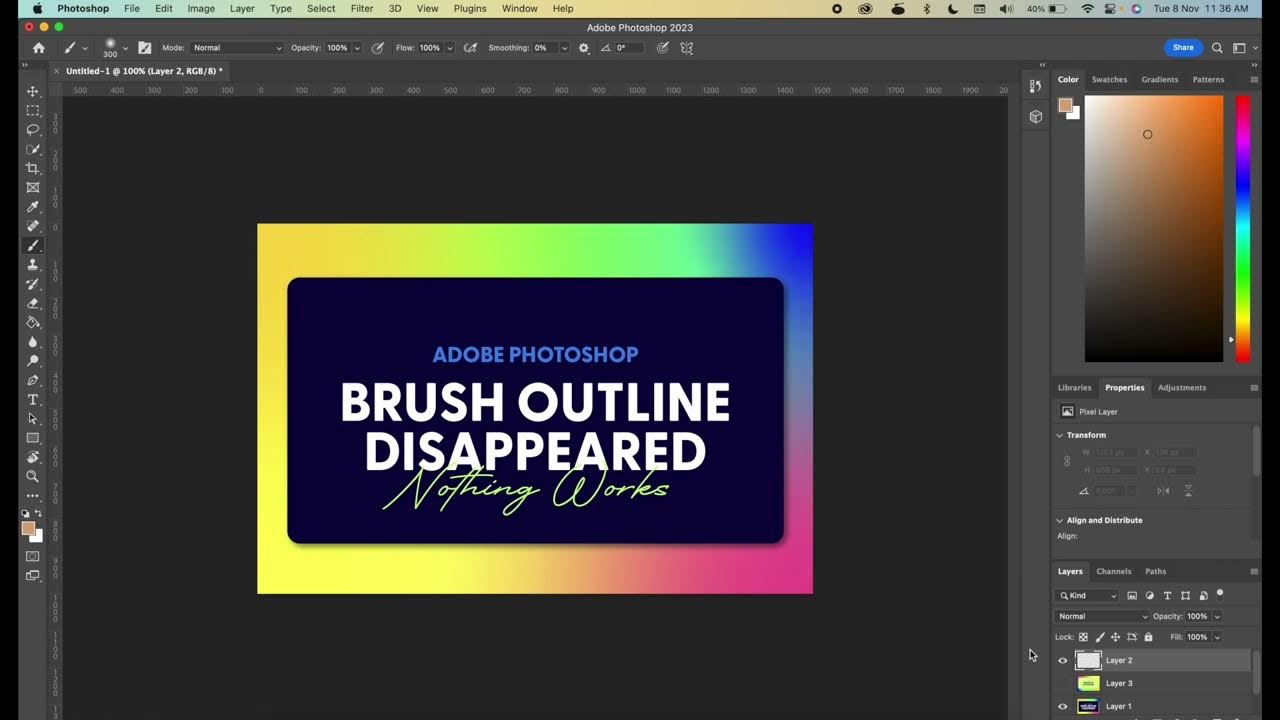1280x720 pixels.
Task: Select the Eyedropper tool
Action: 33,207
